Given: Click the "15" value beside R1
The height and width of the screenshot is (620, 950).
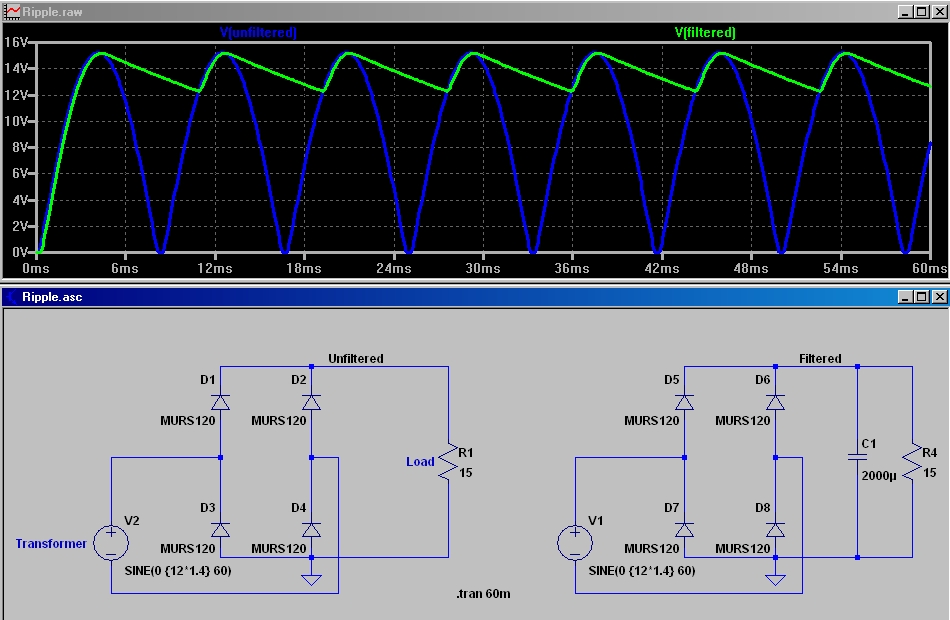Looking at the screenshot, I should 465,473.
